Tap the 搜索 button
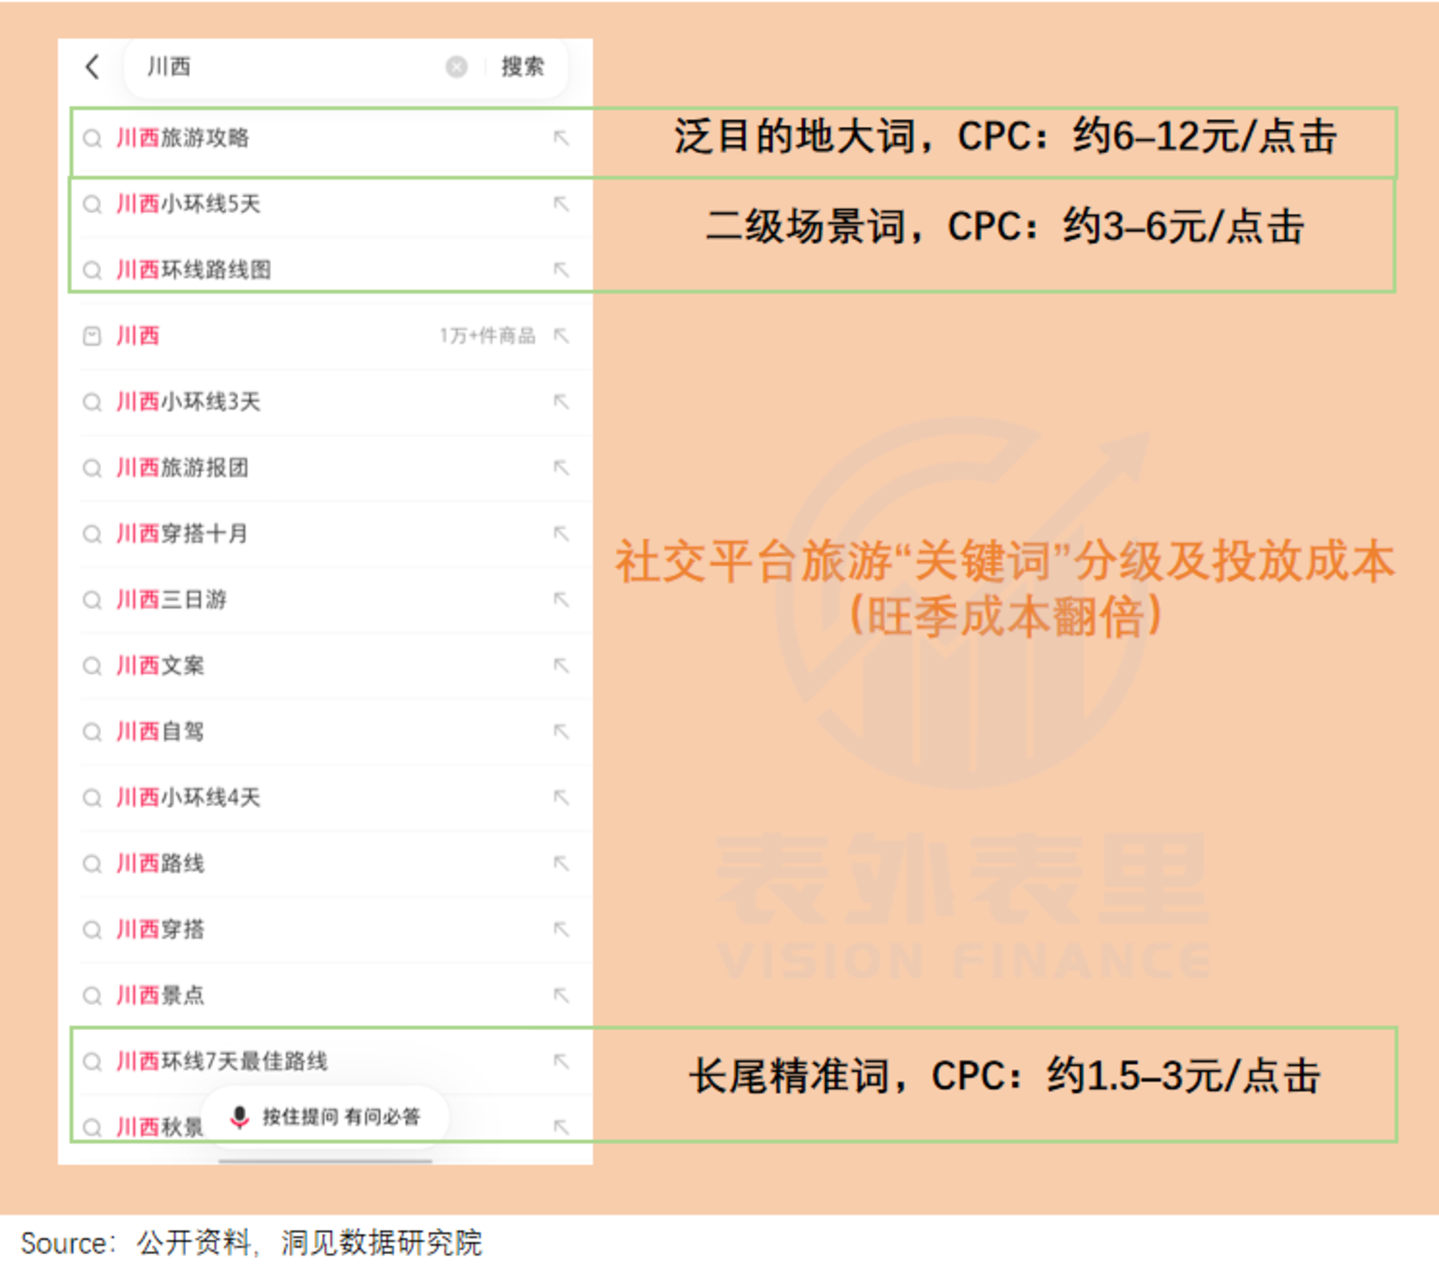The height and width of the screenshot is (1271, 1439). [x=523, y=67]
